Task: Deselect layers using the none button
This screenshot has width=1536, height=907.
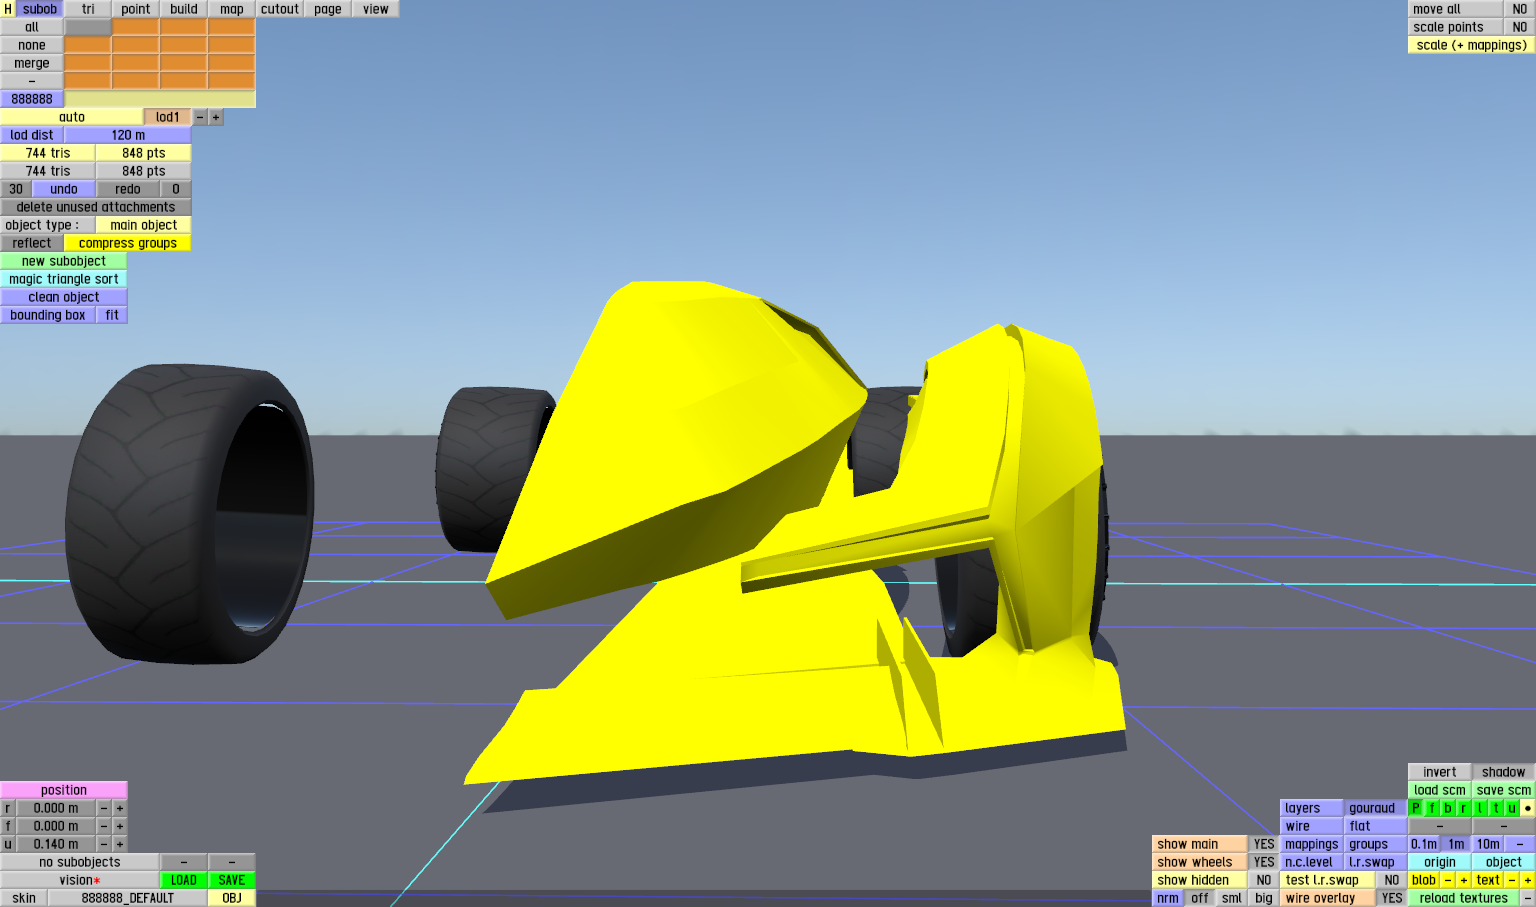Action: pos(32,45)
